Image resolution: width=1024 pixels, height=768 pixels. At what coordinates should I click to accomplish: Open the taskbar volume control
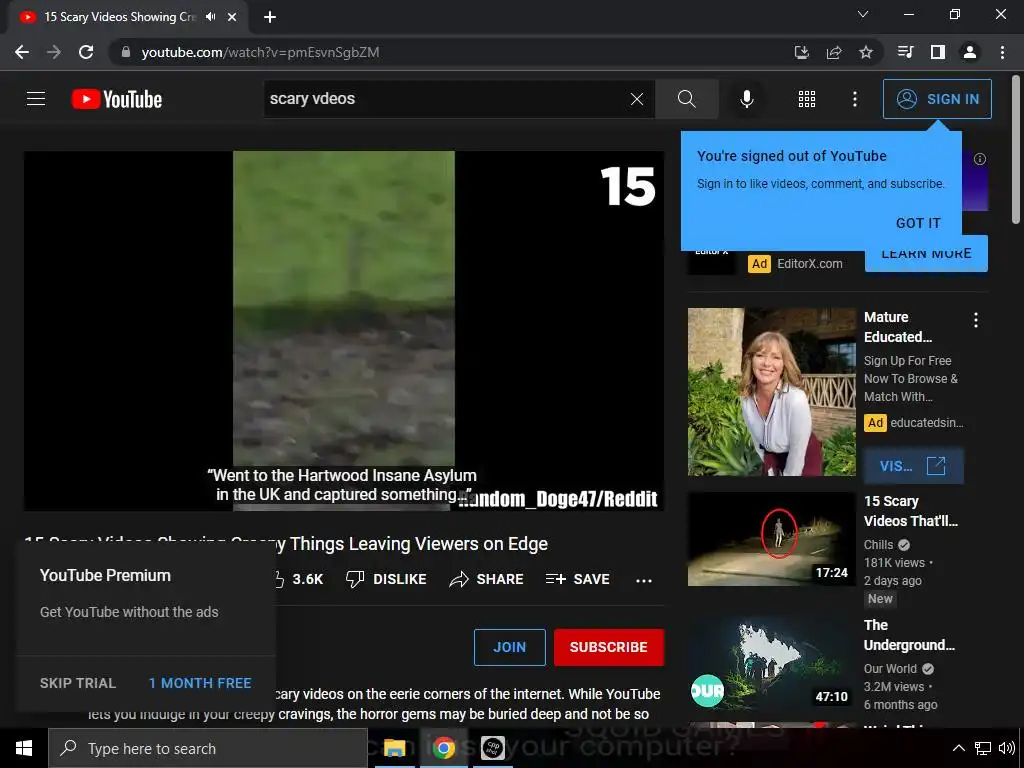pos(1006,748)
